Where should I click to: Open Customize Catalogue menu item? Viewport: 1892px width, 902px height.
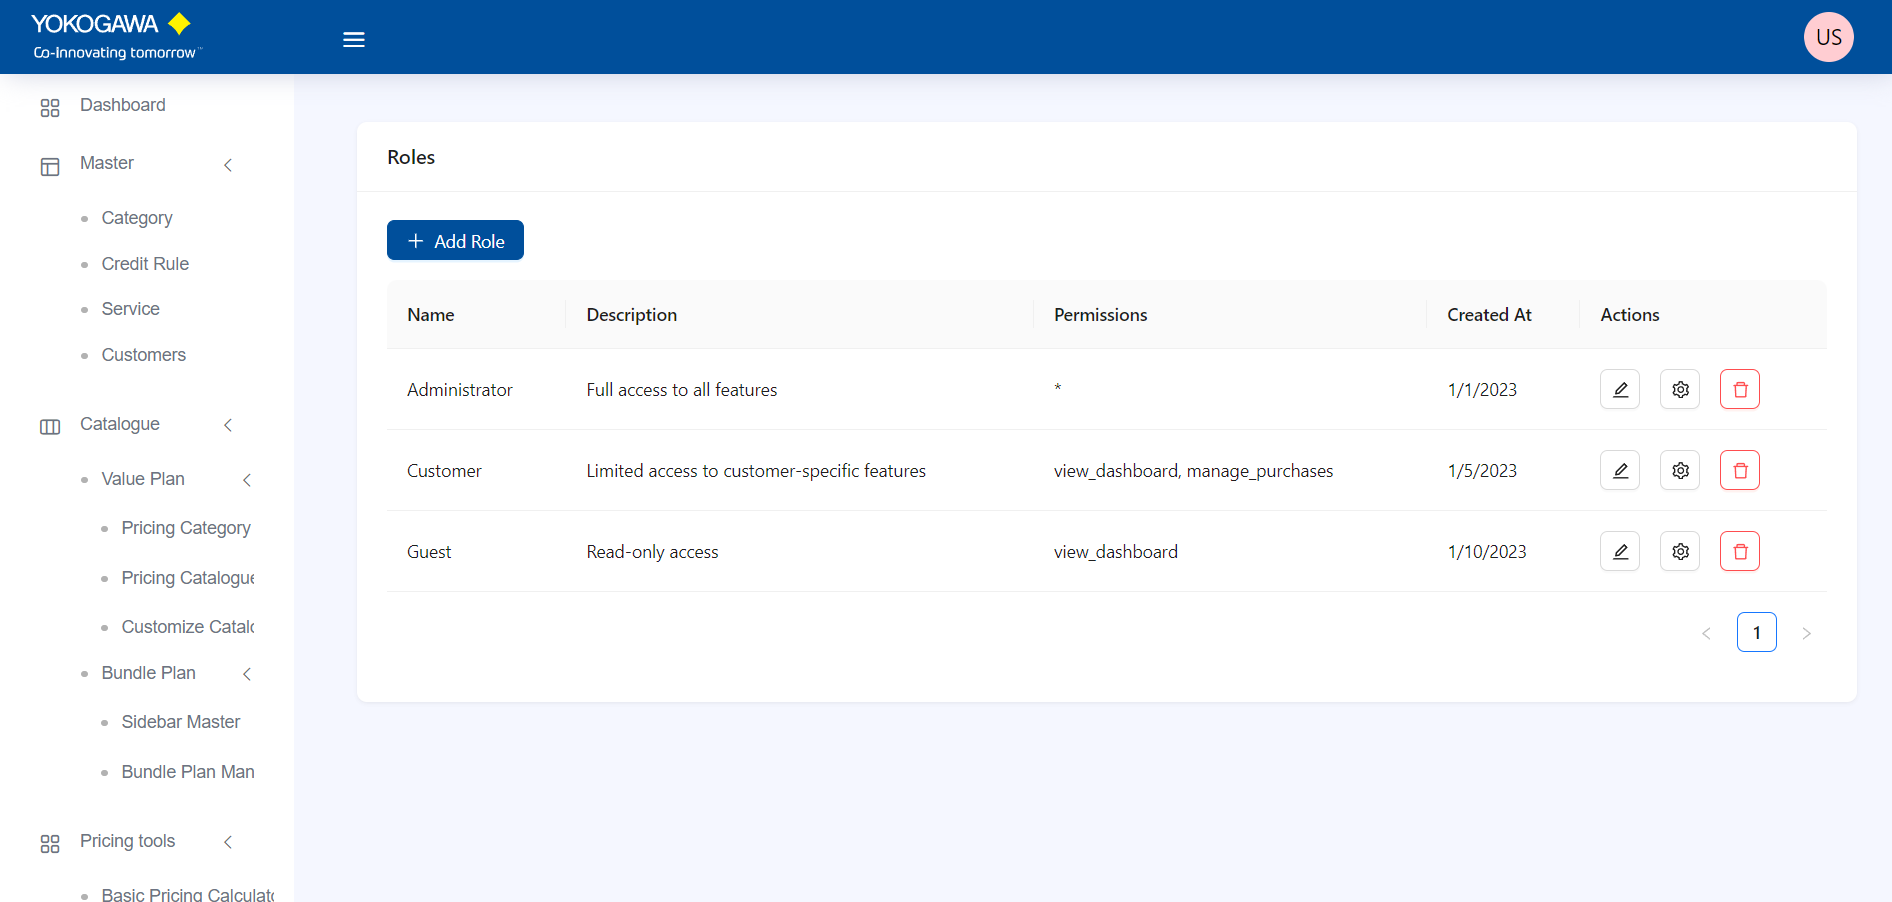point(188,627)
